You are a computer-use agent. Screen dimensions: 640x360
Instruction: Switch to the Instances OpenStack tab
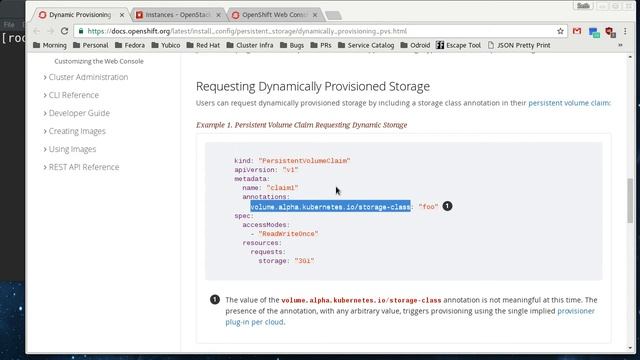tap(177, 15)
